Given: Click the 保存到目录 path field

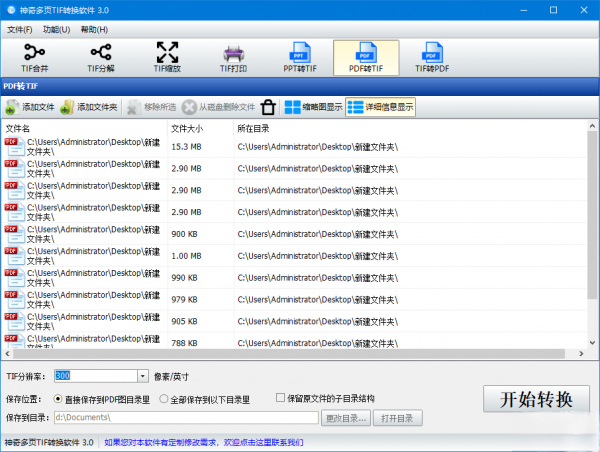Looking at the screenshot, I should (186, 418).
